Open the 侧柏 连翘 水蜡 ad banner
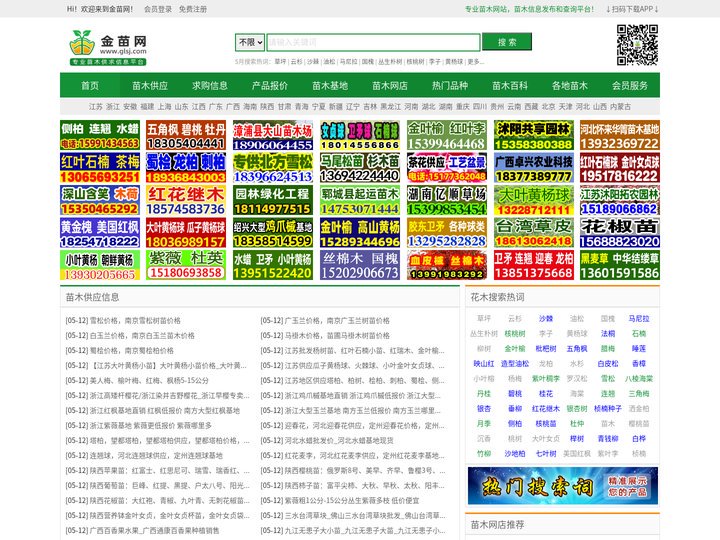720x540 pixels. [100, 135]
